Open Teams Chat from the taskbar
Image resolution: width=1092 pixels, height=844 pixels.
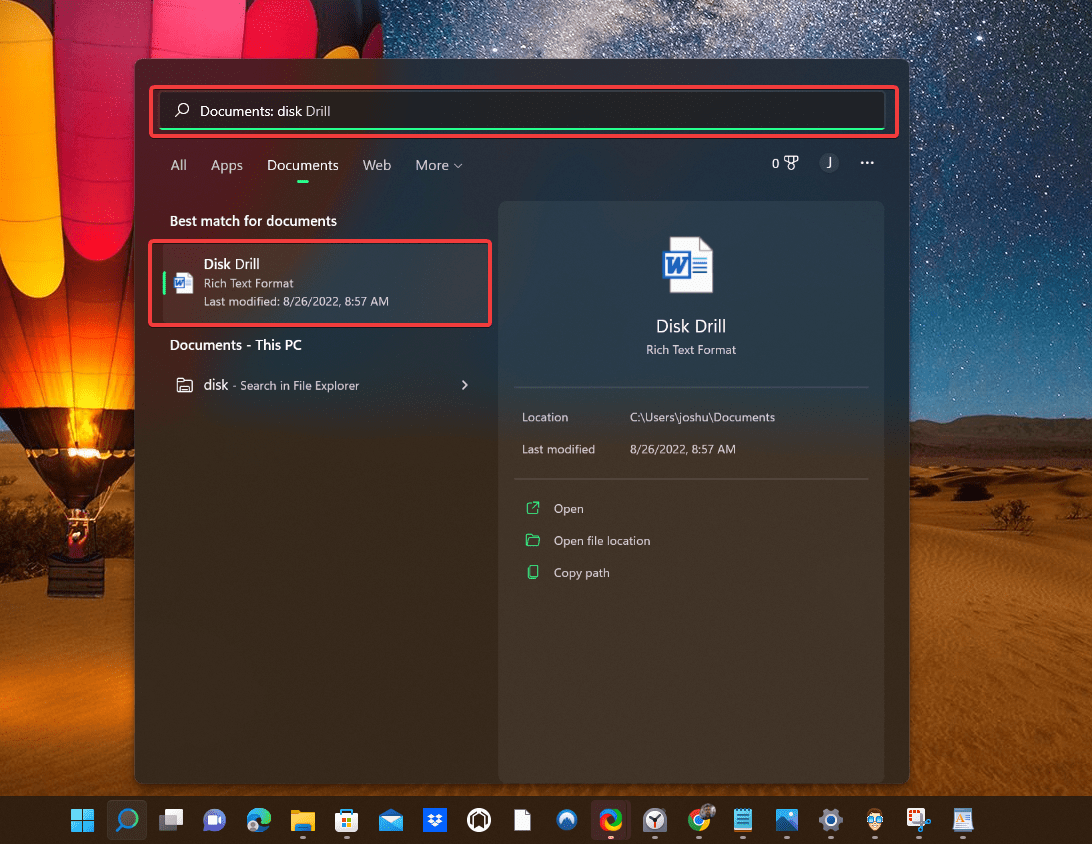coord(214,820)
